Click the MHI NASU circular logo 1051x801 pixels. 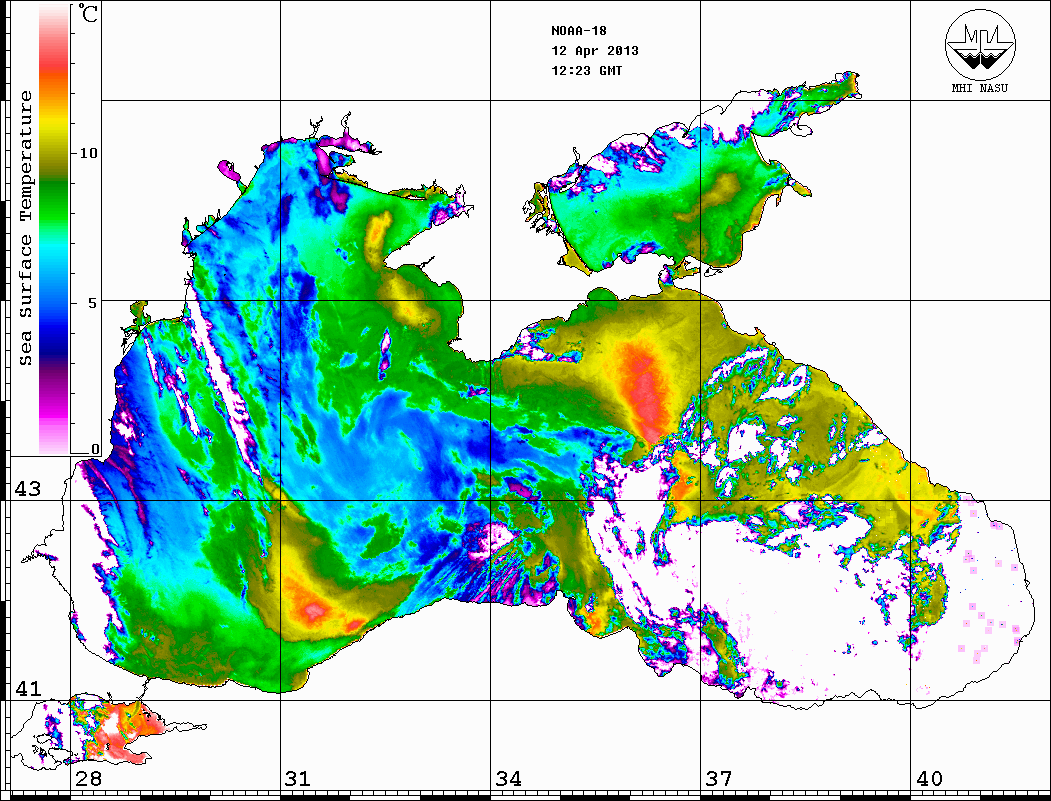980,44
